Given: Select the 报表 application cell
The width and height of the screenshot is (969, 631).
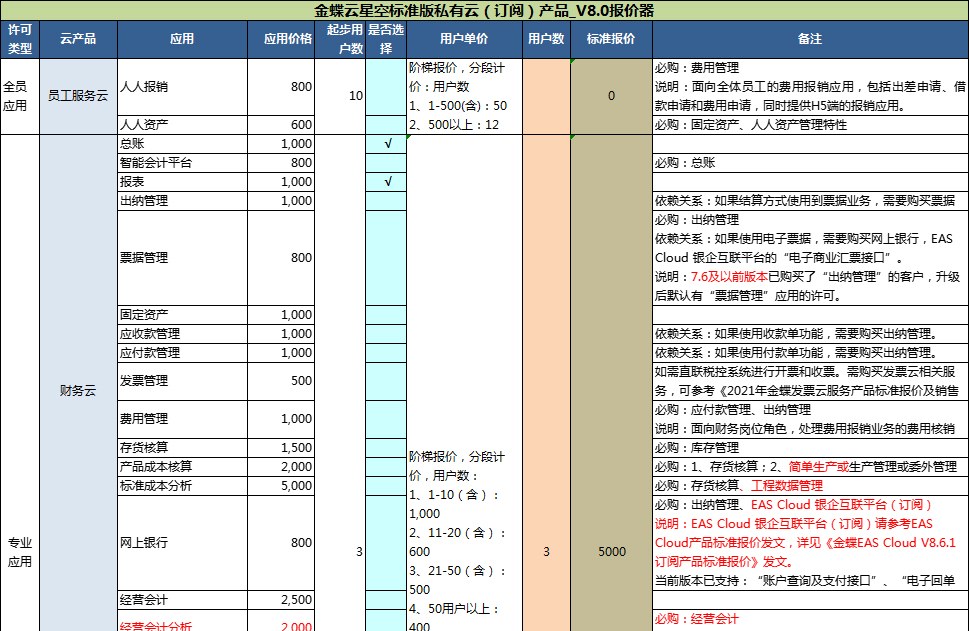Looking at the screenshot, I should click(x=182, y=182).
